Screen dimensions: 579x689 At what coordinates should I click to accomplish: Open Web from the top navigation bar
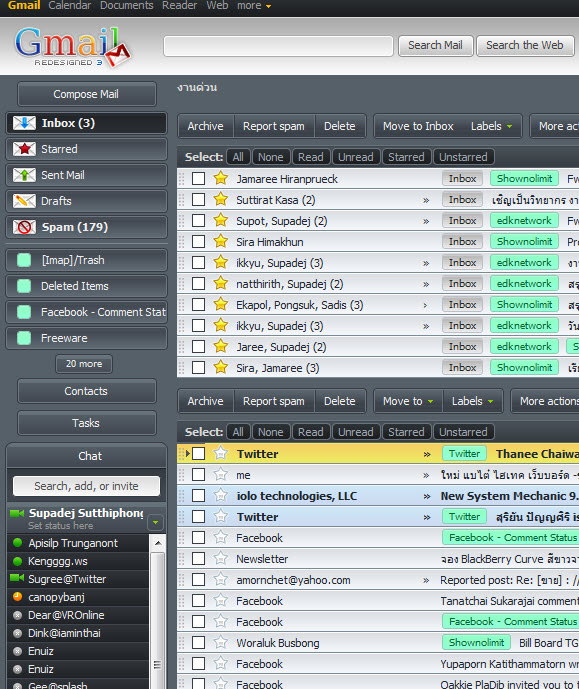[217, 6]
